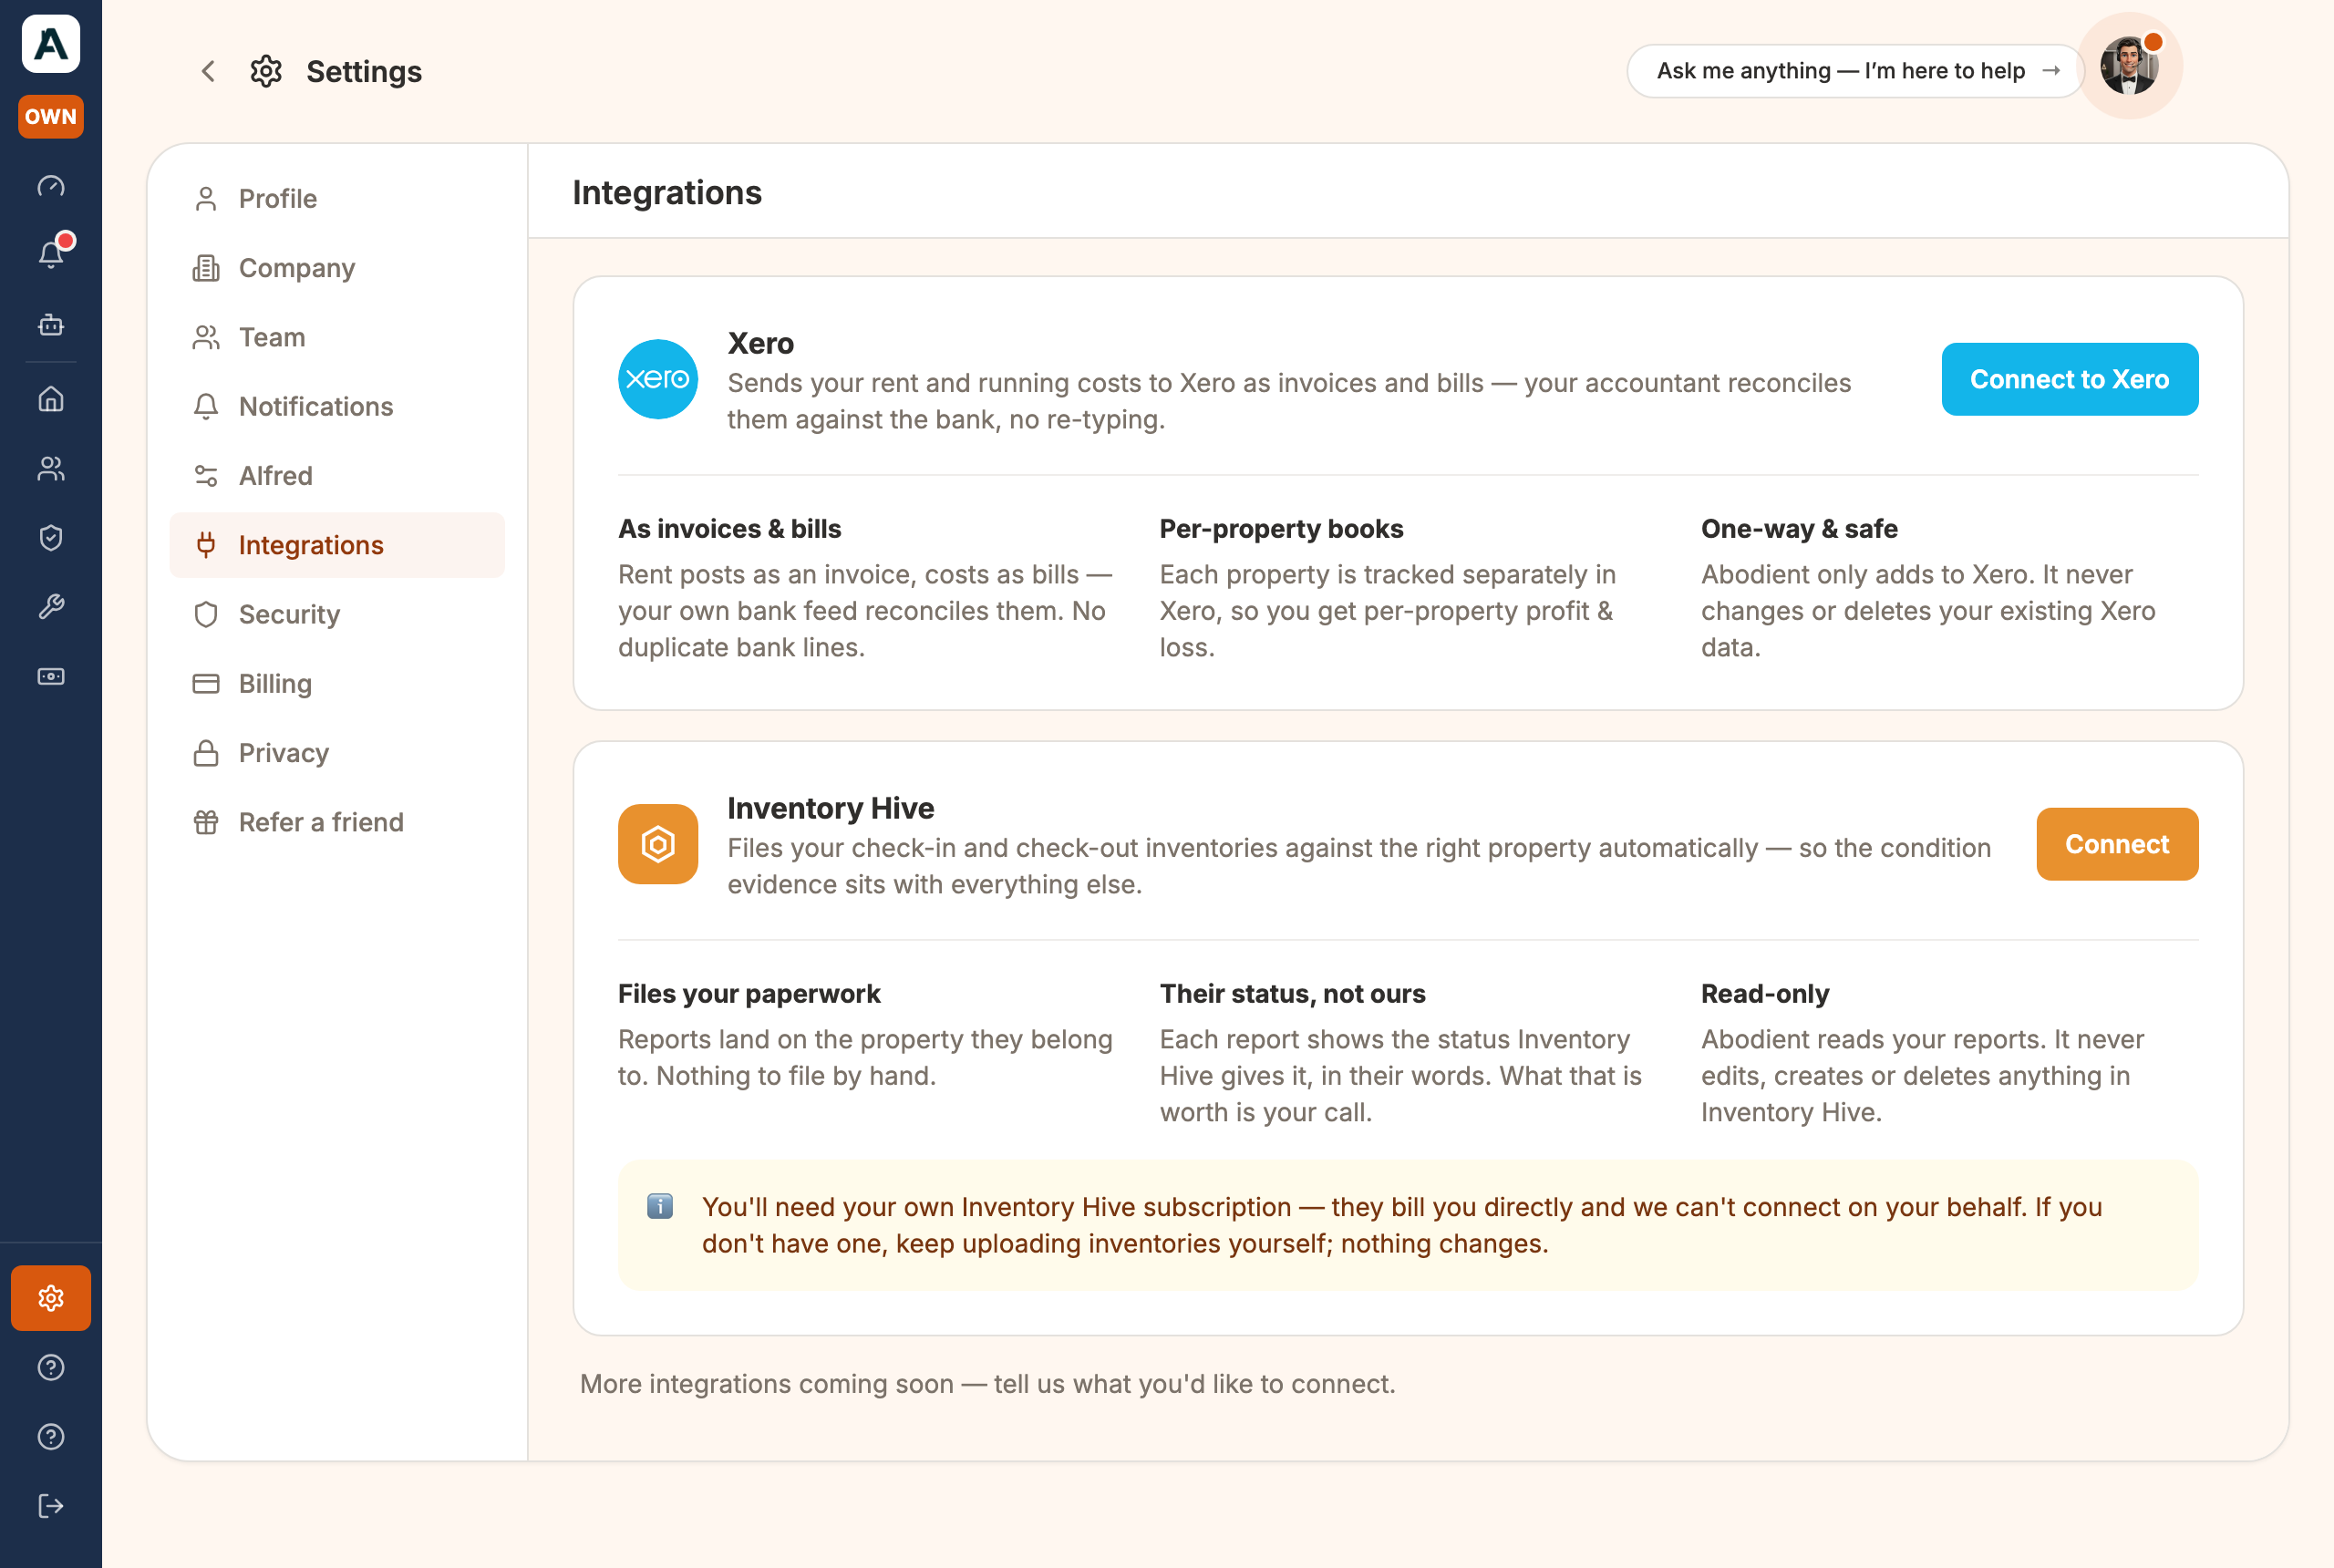
Task: Click the upper help question-mark icon
Action: pos(51,1367)
